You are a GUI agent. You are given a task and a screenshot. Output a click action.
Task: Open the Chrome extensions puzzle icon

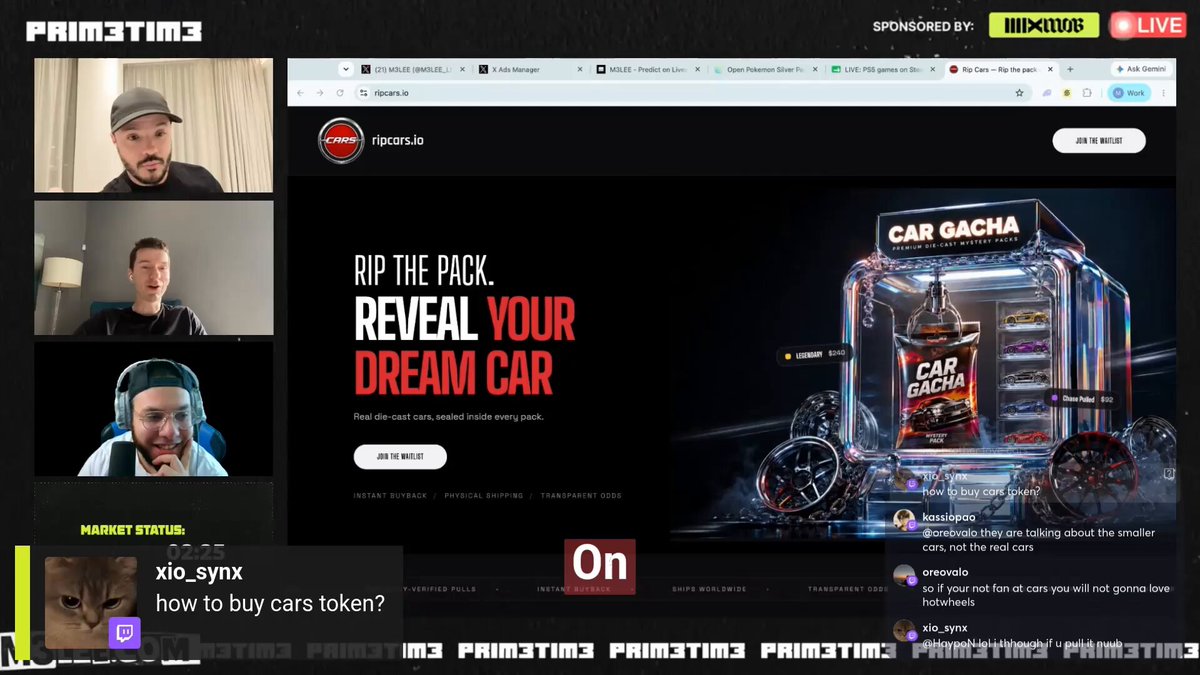tap(1087, 93)
